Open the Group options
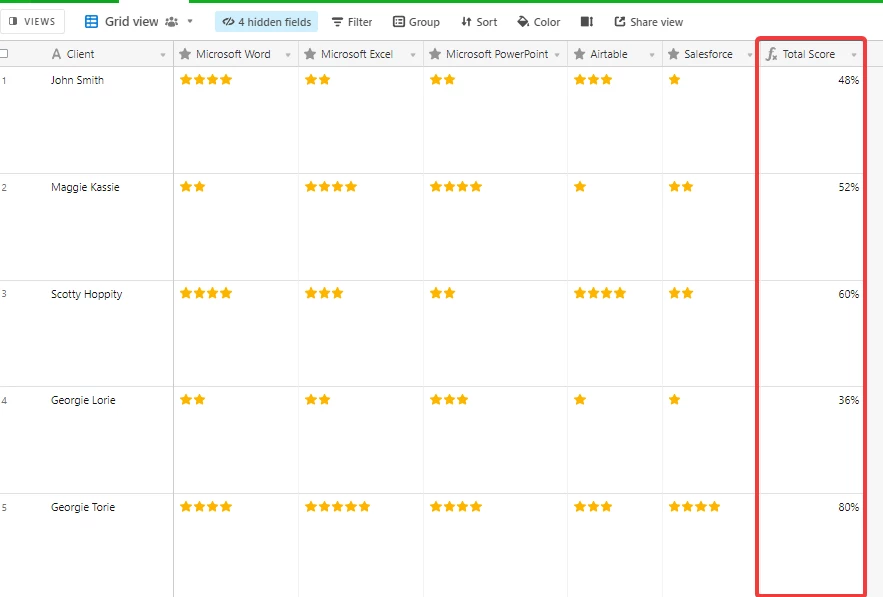 pos(416,22)
